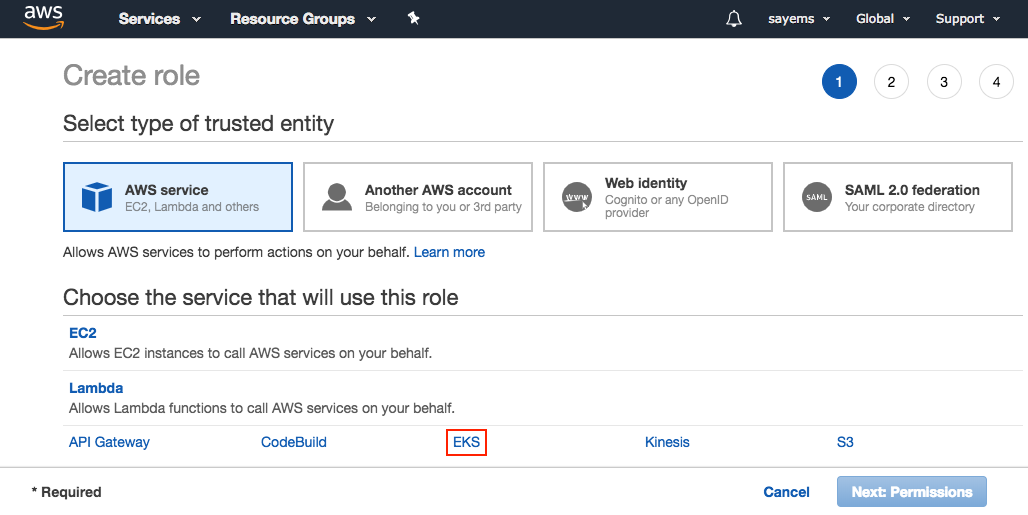This screenshot has height=515, width=1028.
Task: Click the Another AWS account person icon
Action: pyautogui.click(x=337, y=197)
